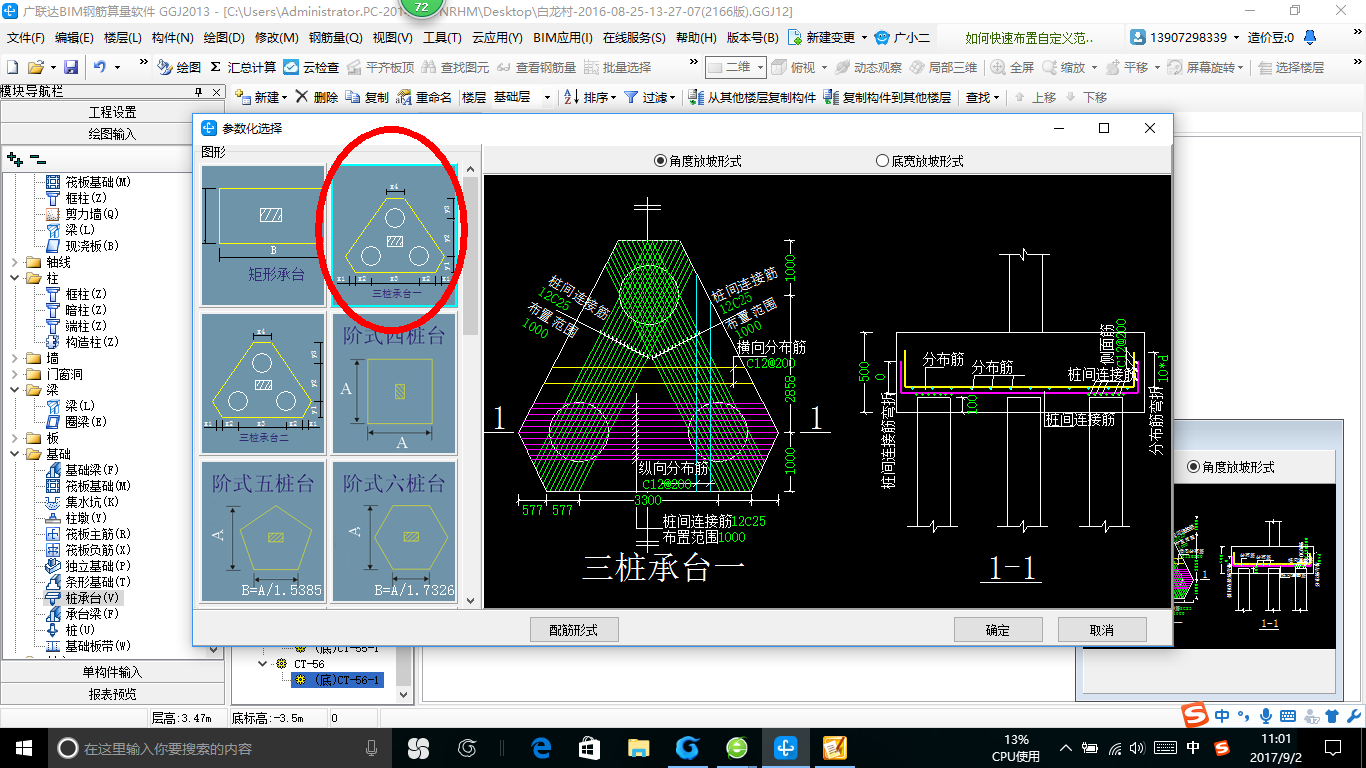This screenshot has width=1366, height=768.
Task: Click 重命名 rename tool
Action: pos(424,97)
